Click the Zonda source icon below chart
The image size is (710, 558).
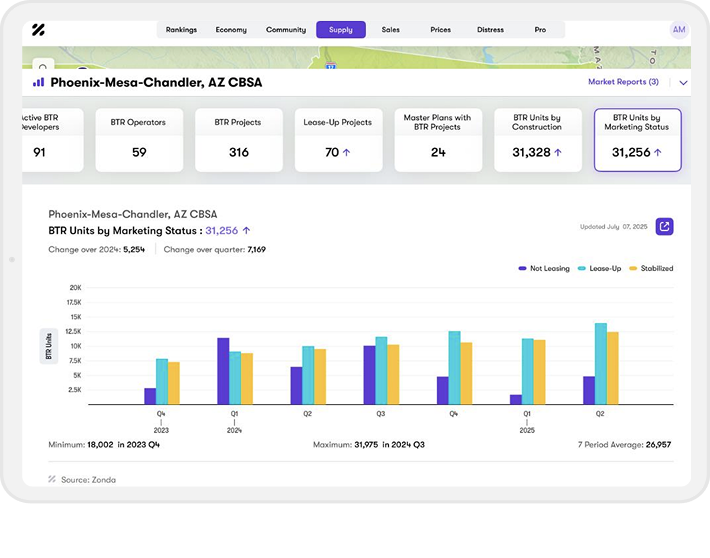coord(52,479)
